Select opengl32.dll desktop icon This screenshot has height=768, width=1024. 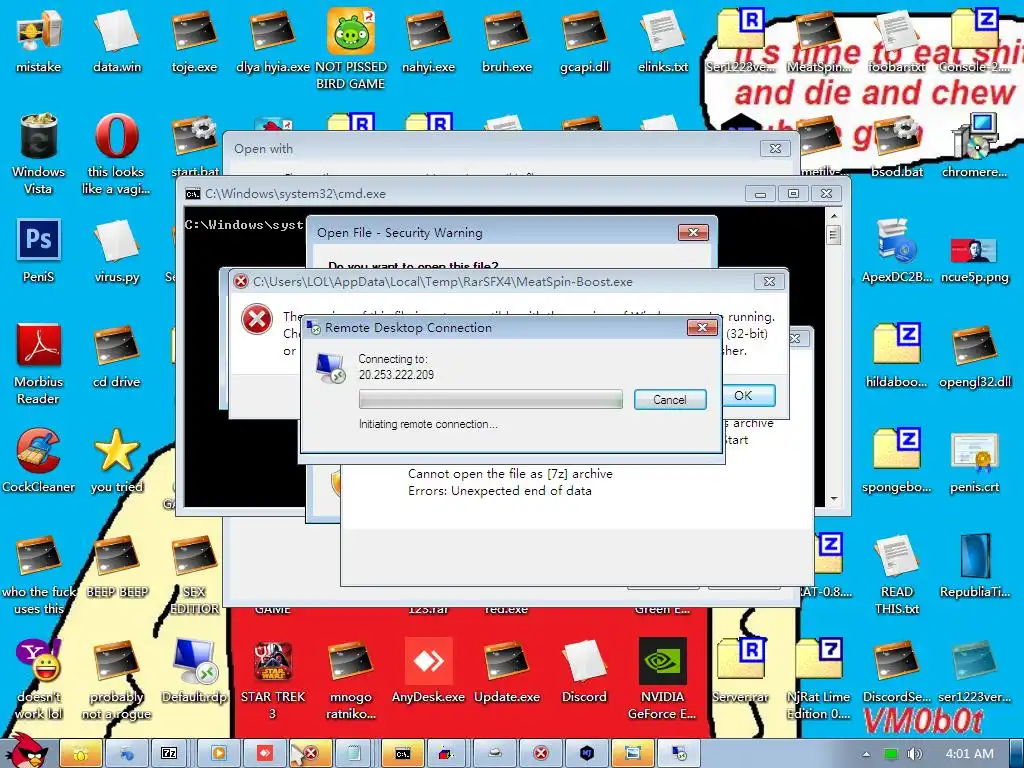coord(974,355)
